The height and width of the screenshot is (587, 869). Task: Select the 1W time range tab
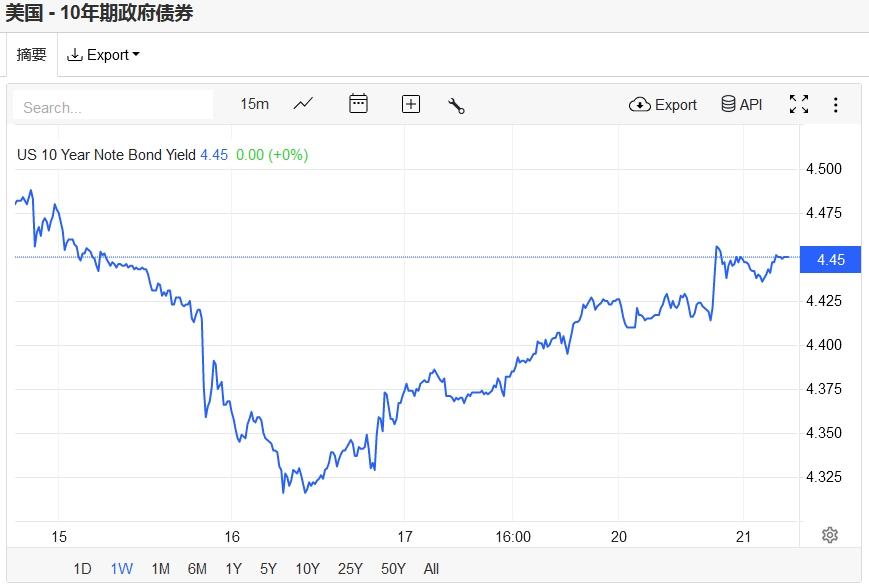click(x=121, y=569)
